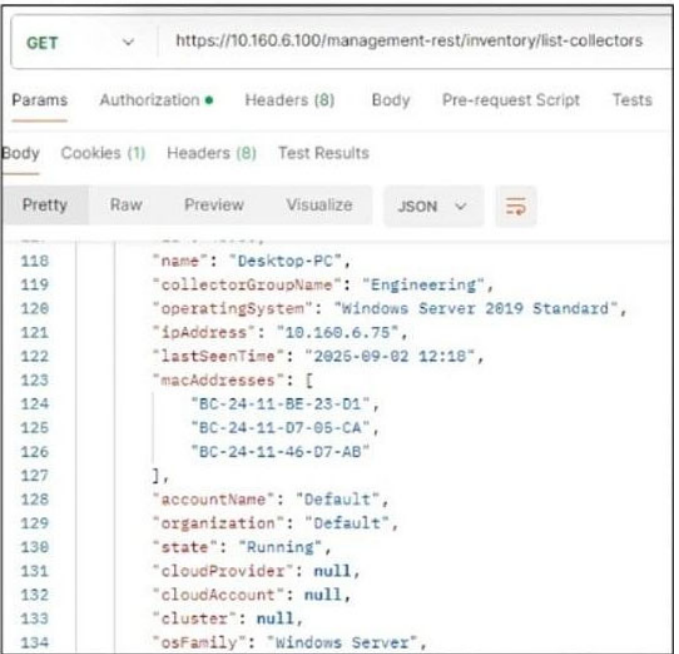The height and width of the screenshot is (654, 679).
Task: Open response Headers (8) tab
Action: click(212, 153)
